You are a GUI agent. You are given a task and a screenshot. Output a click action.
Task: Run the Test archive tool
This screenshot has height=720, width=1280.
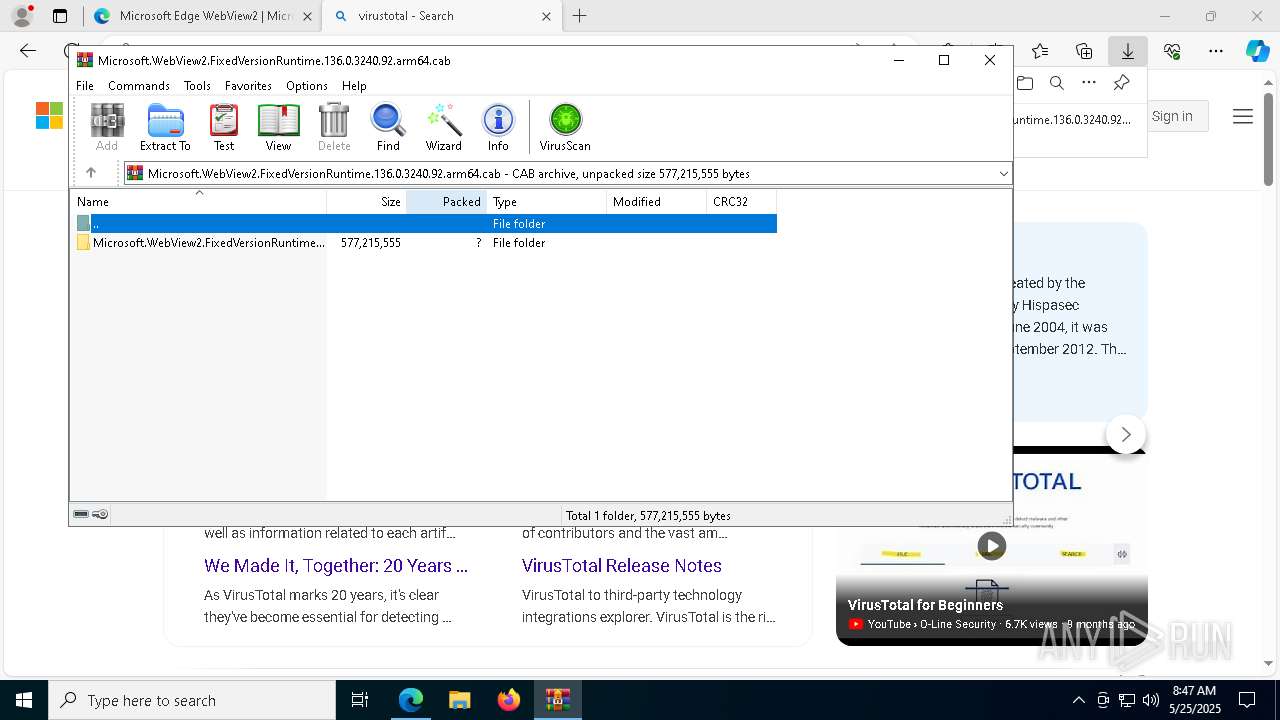click(x=224, y=127)
